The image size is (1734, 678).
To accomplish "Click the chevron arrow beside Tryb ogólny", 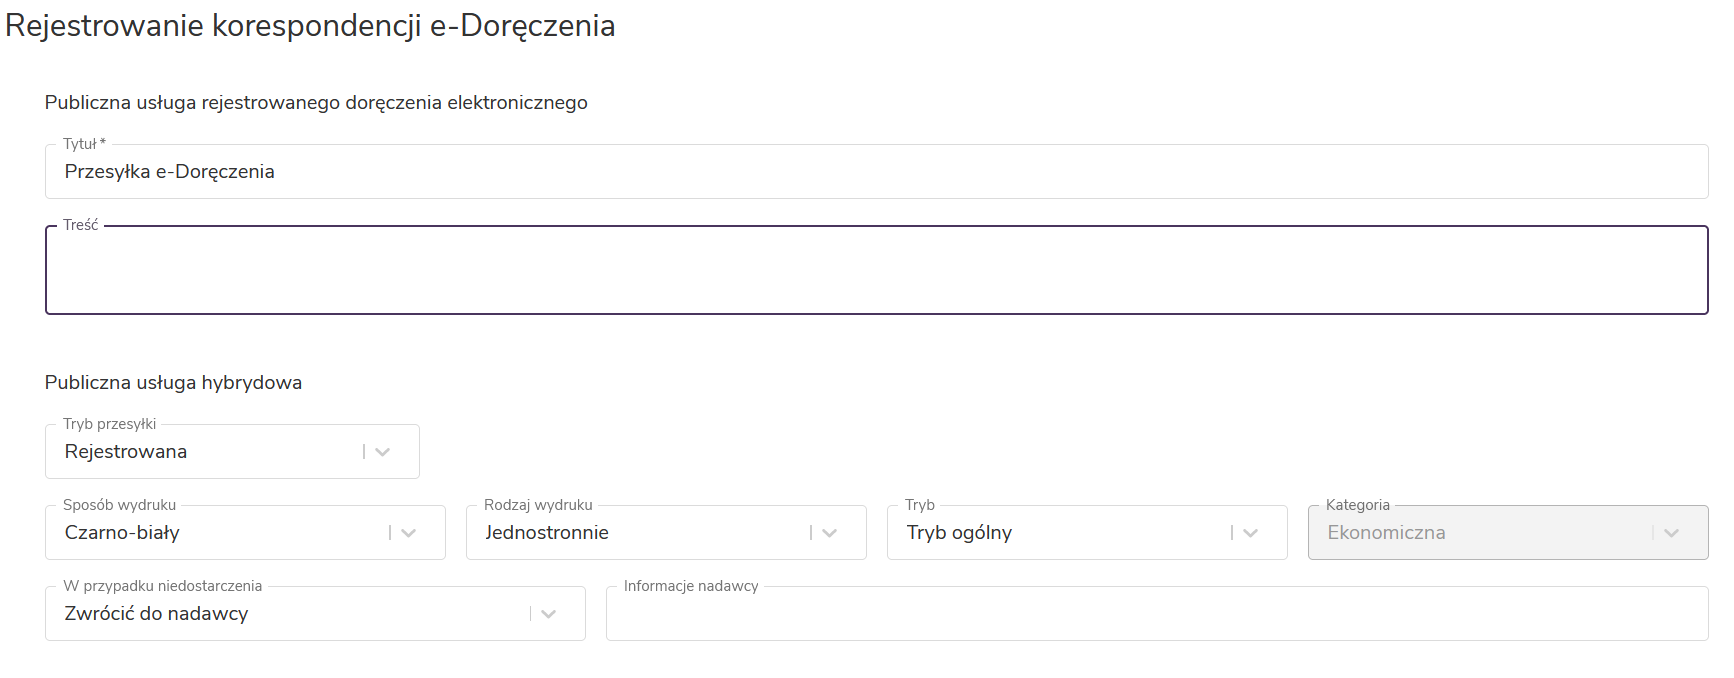I will 1251,533.
